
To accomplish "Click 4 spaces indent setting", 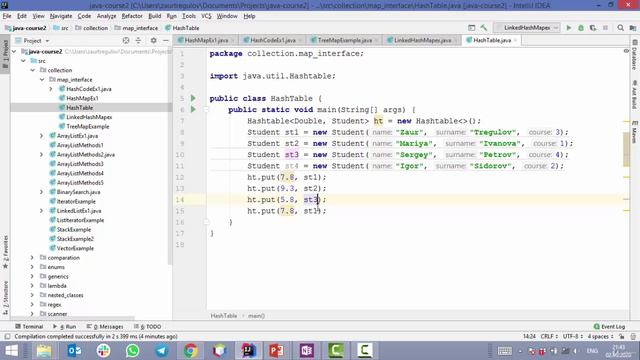I will pyautogui.click(x=600, y=337).
